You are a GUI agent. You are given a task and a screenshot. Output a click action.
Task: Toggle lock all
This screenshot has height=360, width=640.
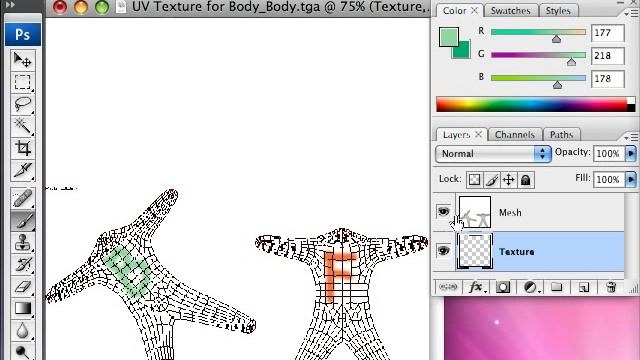(x=526, y=180)
